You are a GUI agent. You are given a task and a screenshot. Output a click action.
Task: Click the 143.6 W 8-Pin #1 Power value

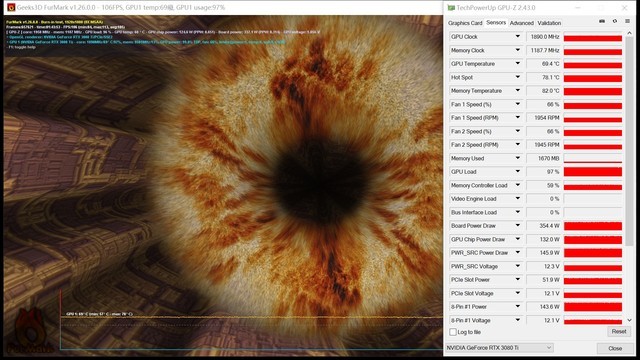click(549, 307)
